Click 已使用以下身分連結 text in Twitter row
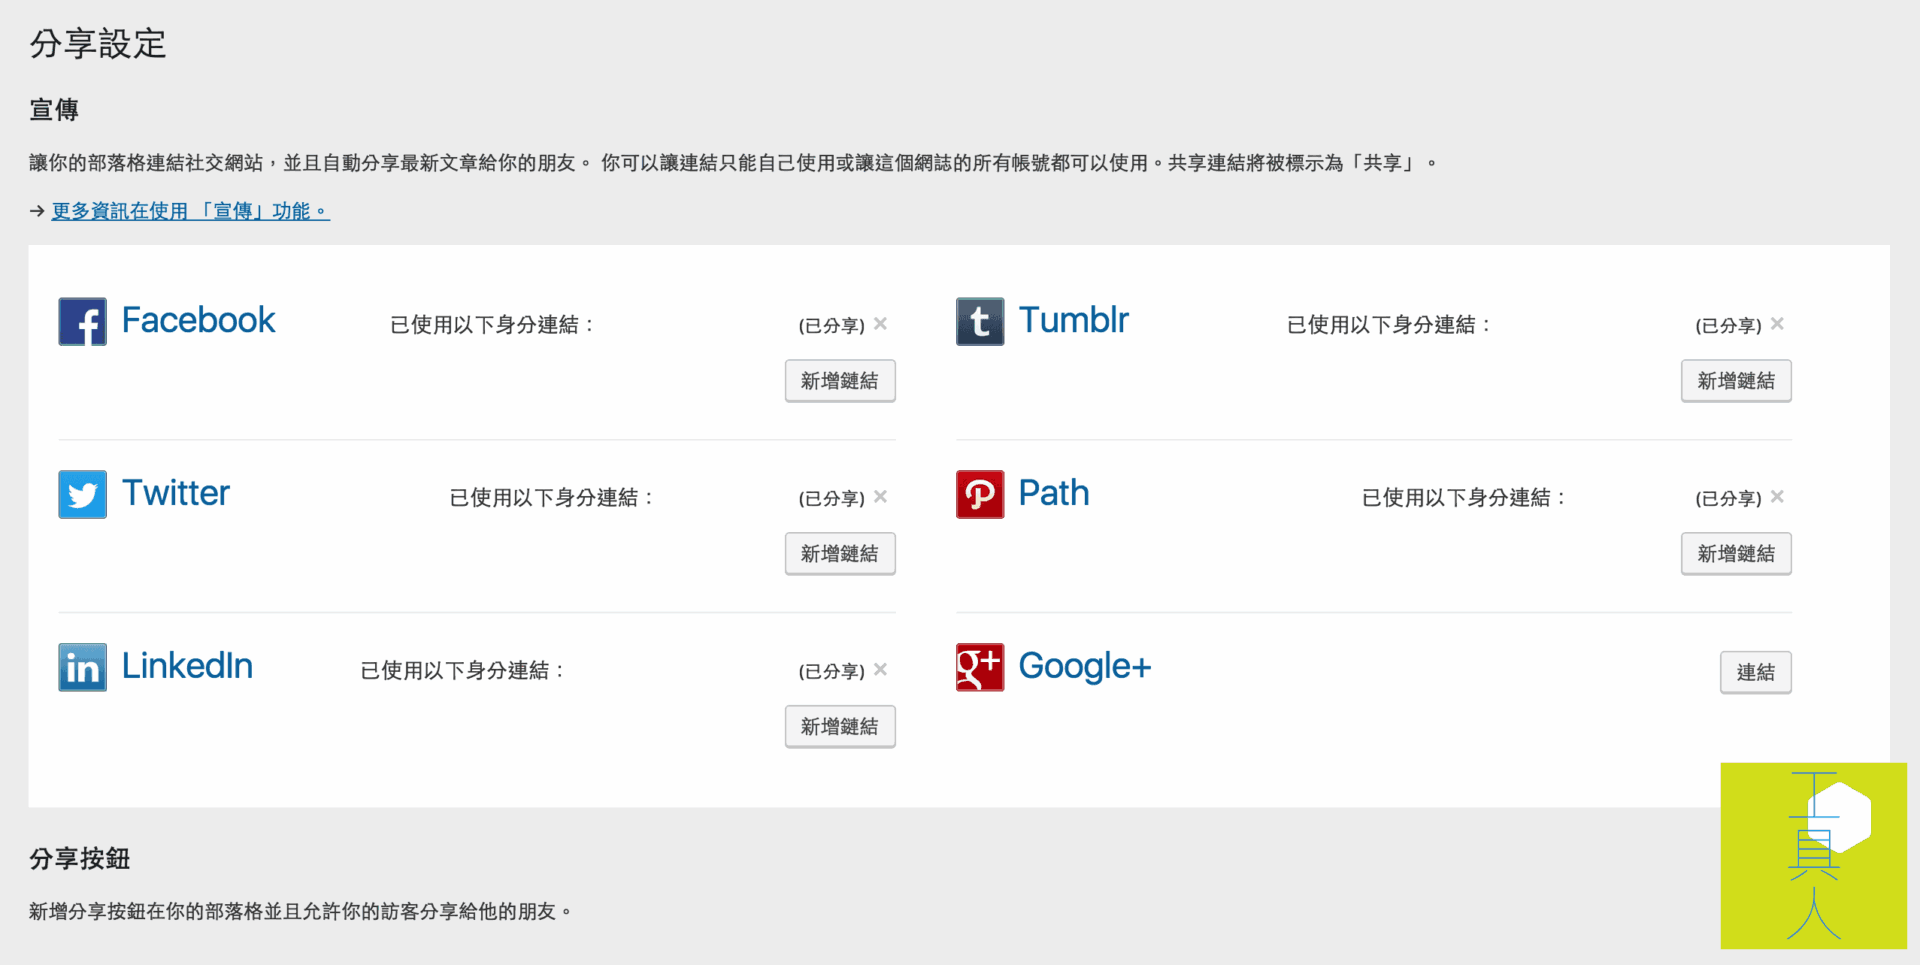 pos(551,498)
